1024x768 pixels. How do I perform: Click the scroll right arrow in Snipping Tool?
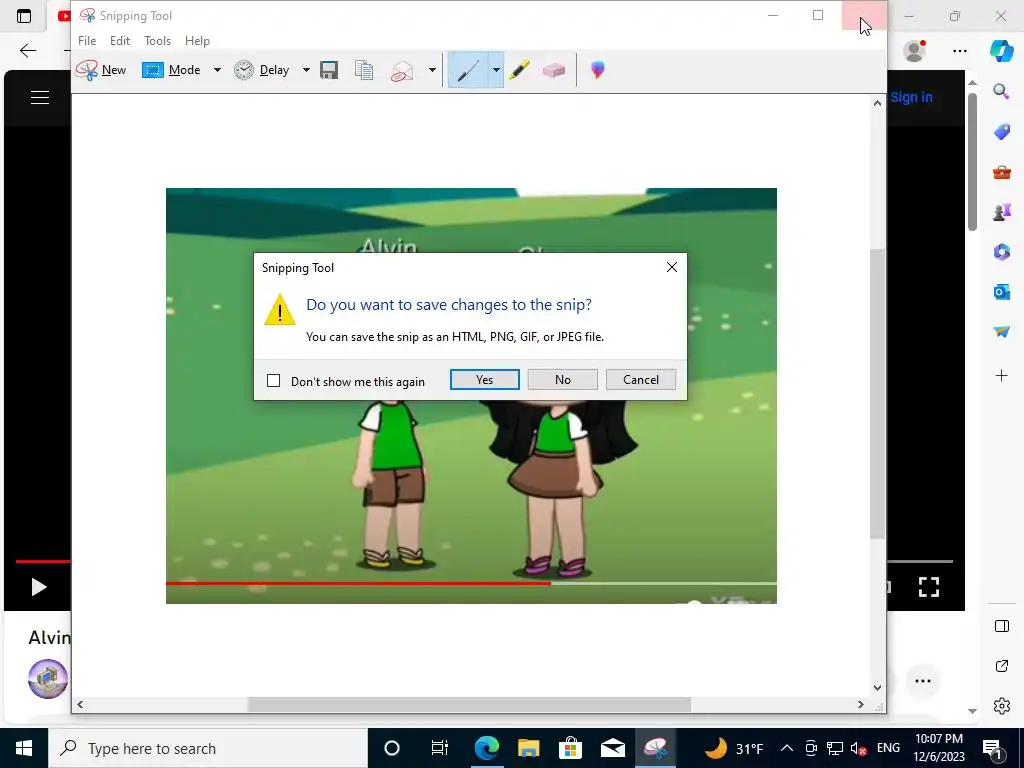[861, 705]
